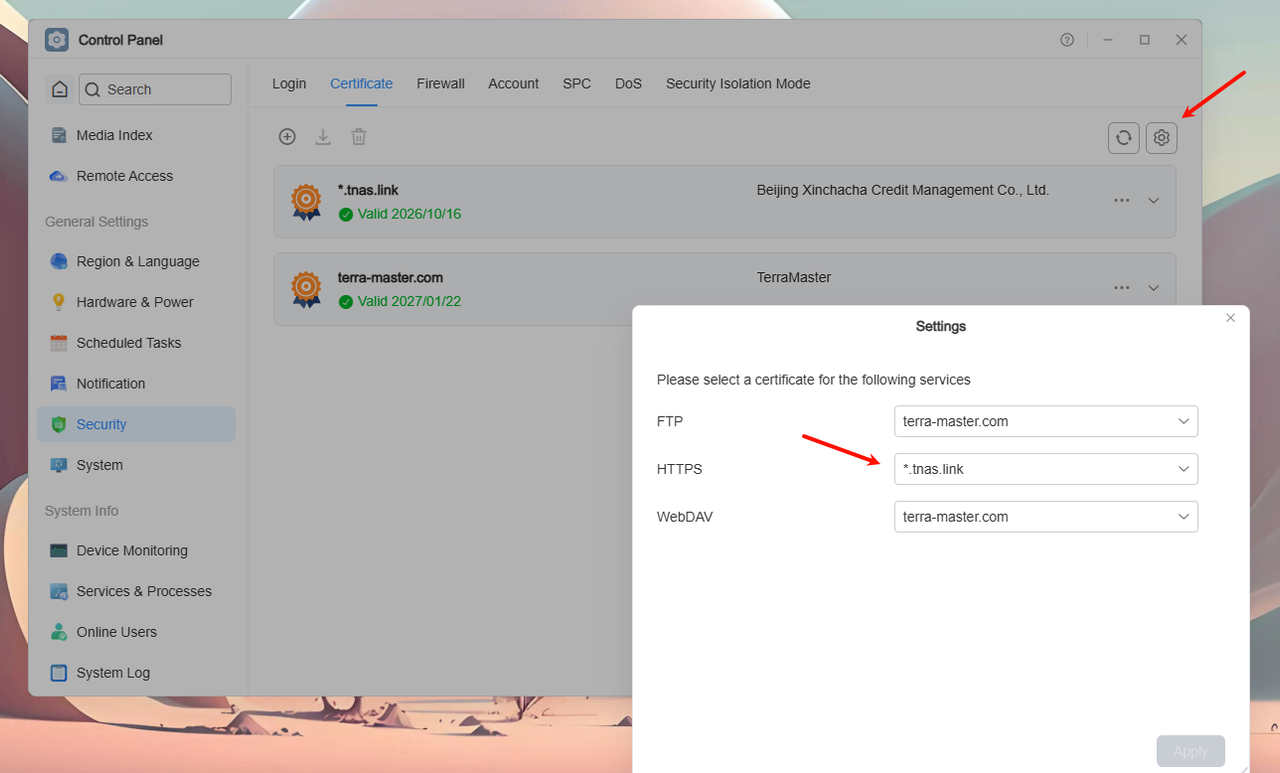Open Device Monitoring in sidebar
The image size is (1280, 773).
click(136, 551)
